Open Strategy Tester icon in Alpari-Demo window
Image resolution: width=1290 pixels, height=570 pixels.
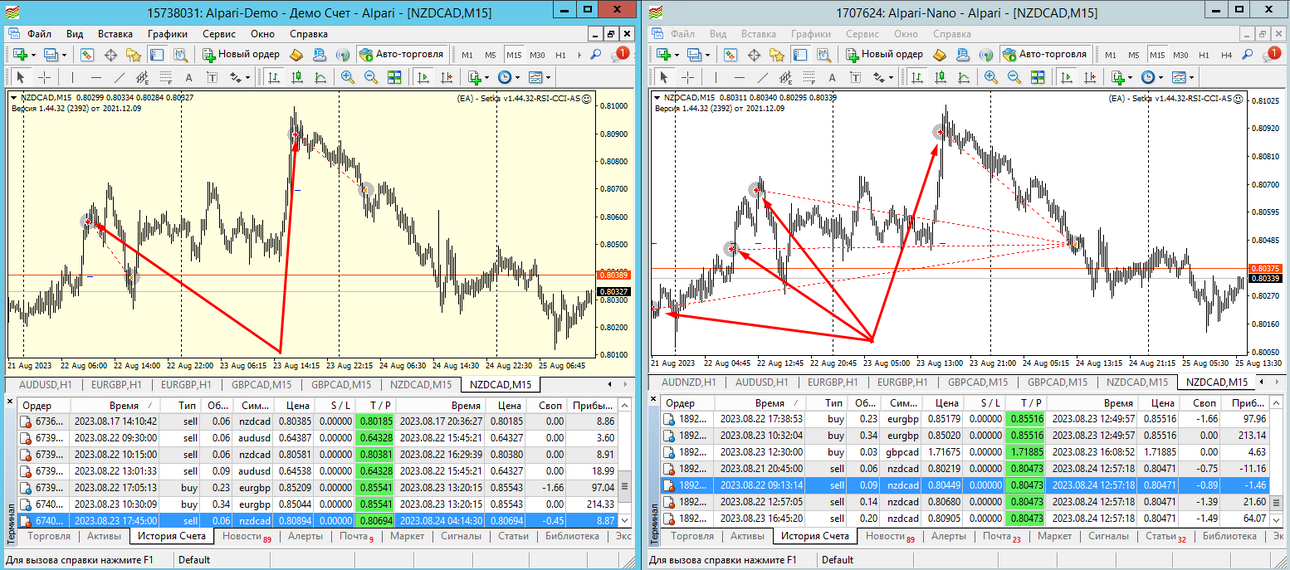point(180,54)
